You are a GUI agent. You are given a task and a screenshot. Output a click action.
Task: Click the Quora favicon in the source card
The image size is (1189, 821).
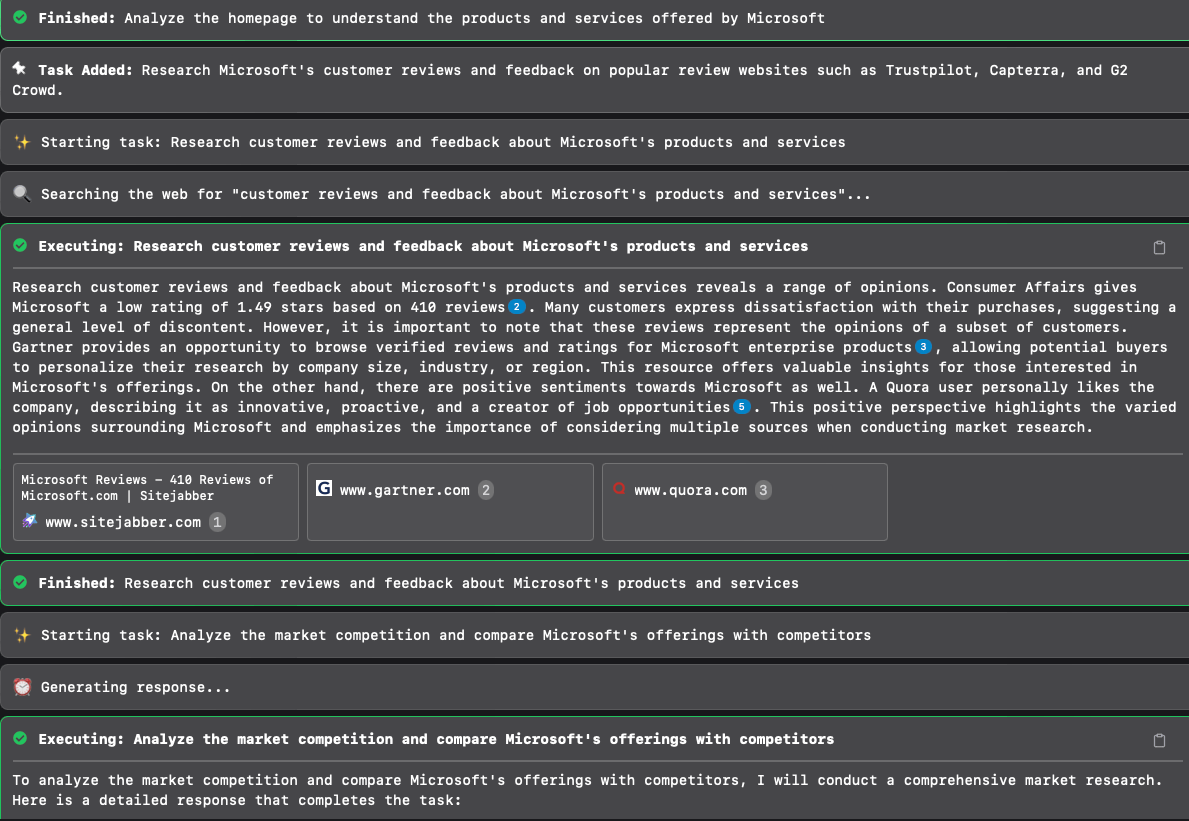coord(619,489)
